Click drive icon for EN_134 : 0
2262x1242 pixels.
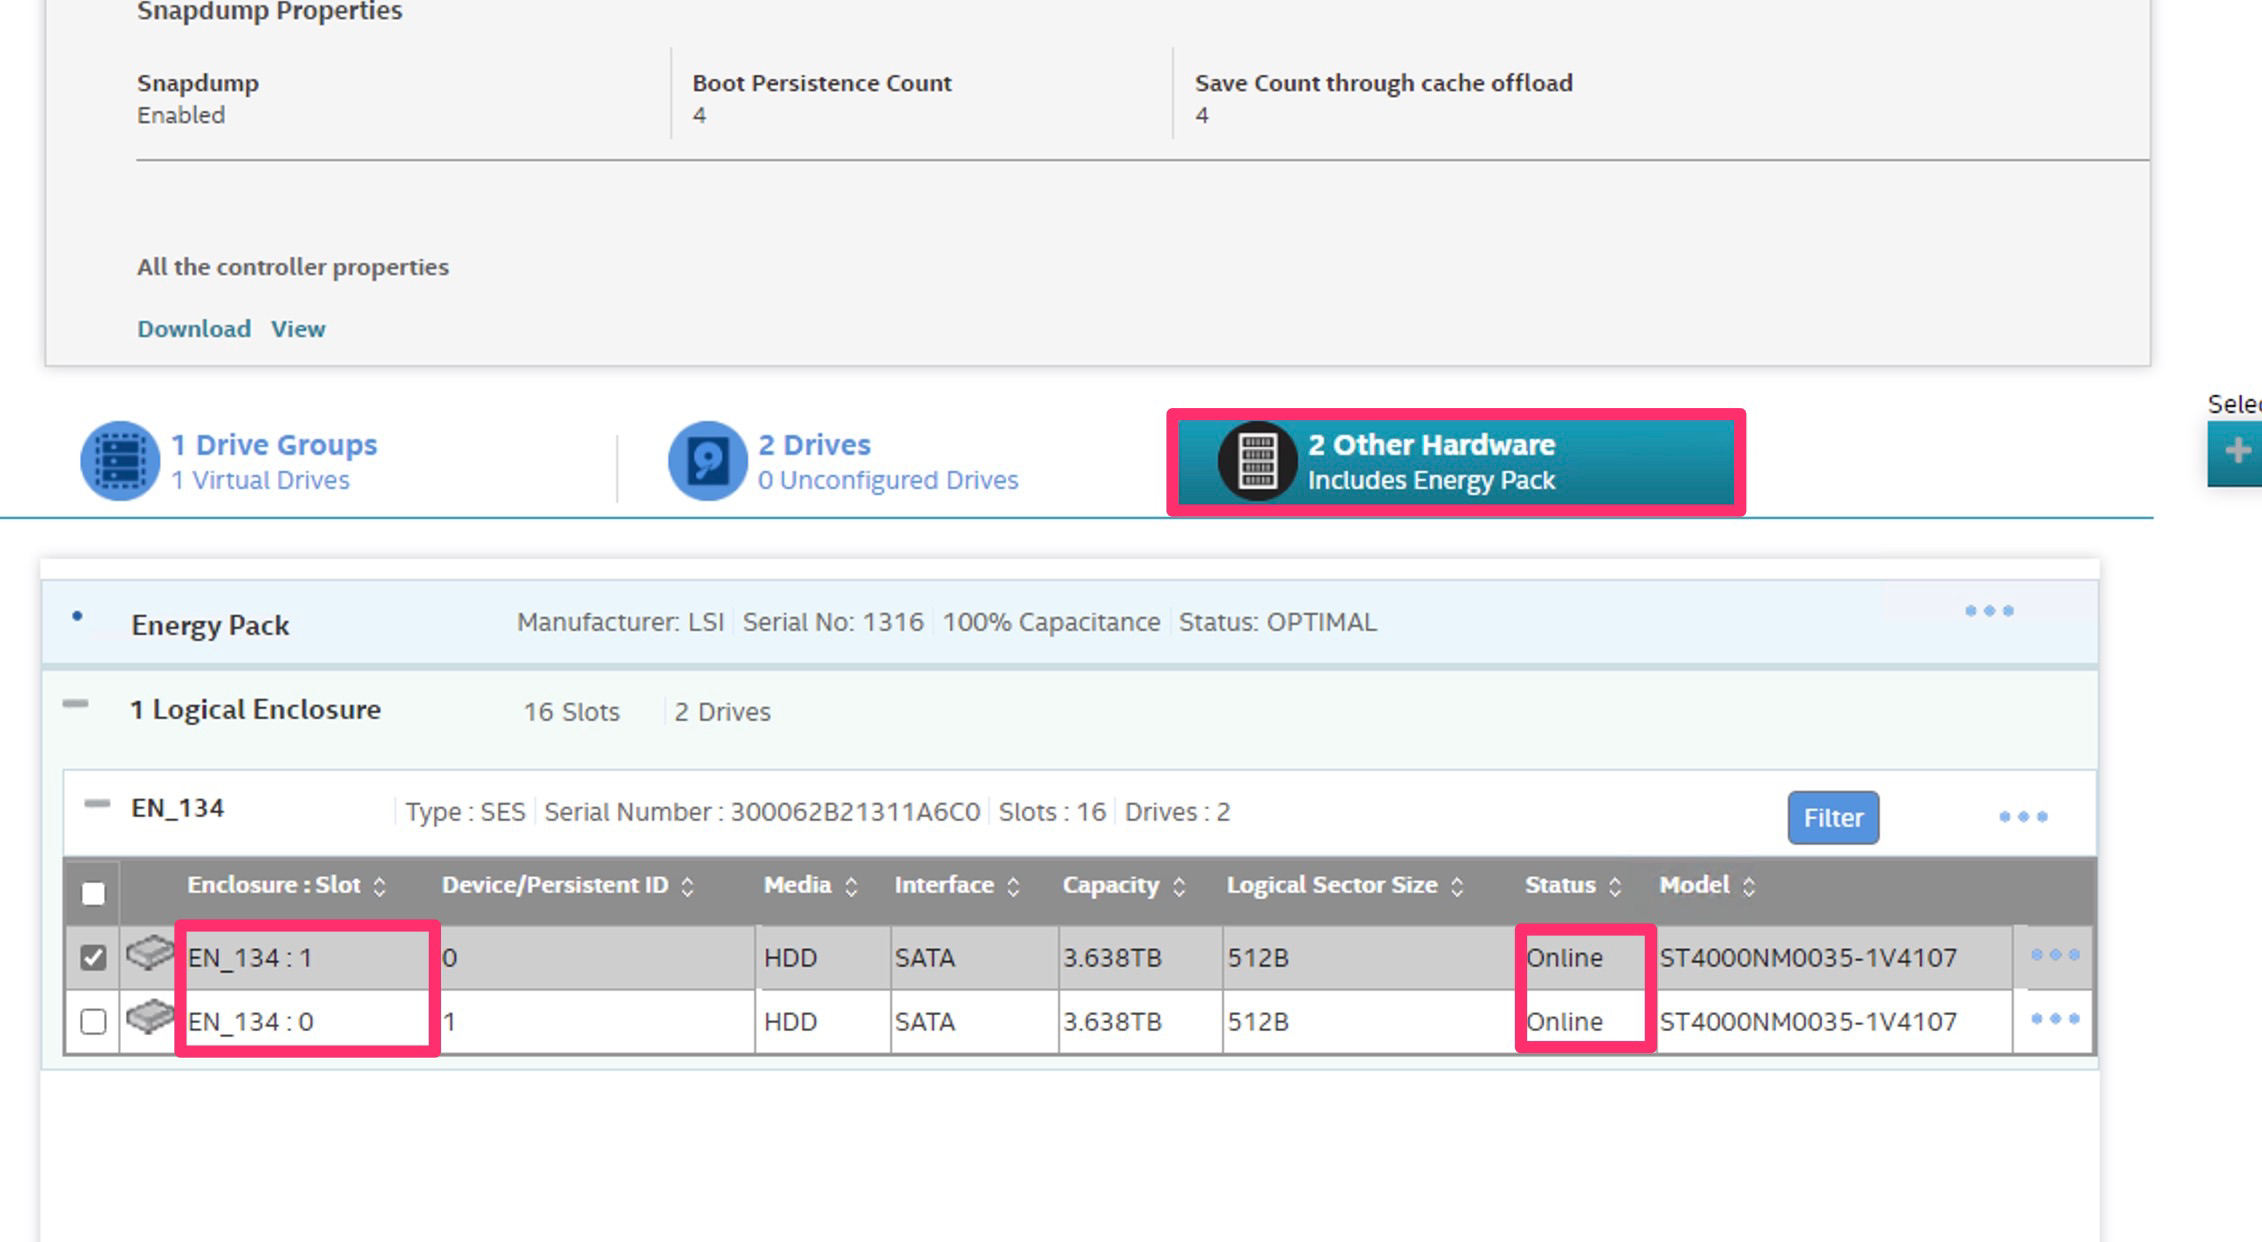150,1018
